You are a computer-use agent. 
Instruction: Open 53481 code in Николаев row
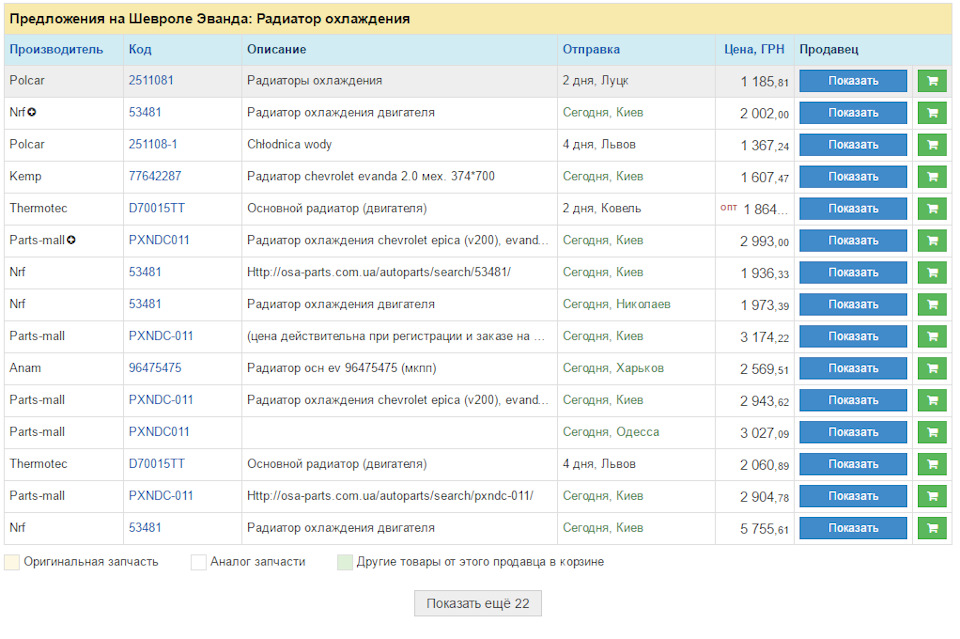[144, 304]
